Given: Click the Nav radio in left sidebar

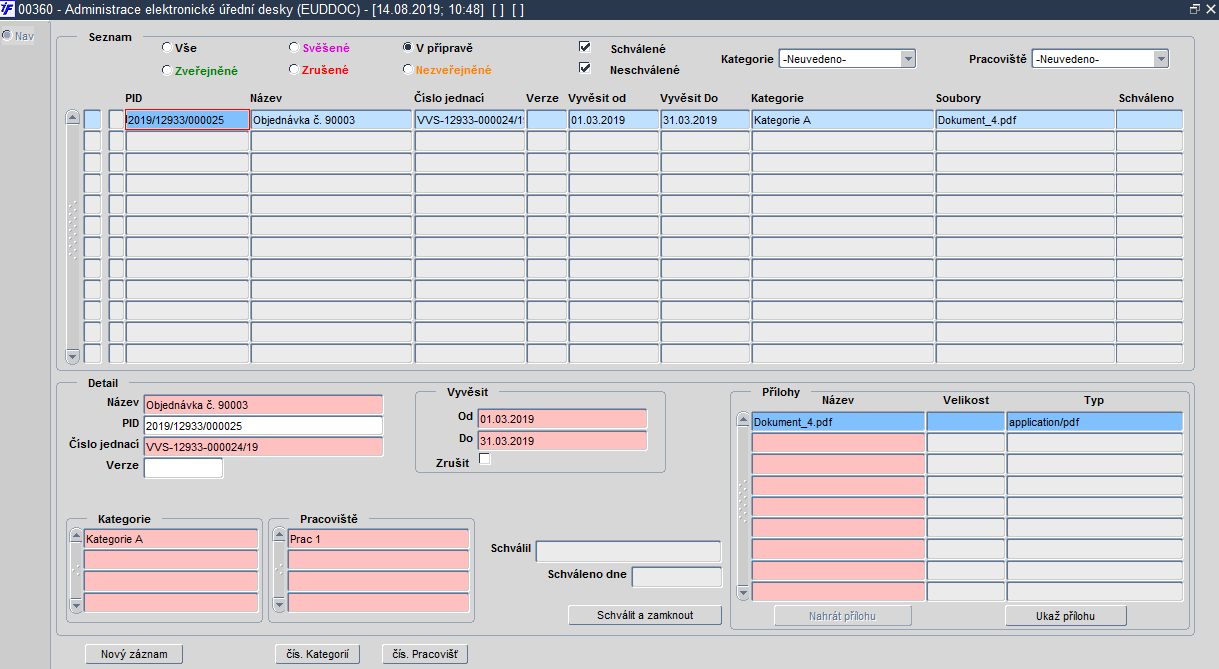Looking at the screenshot, I should coord(6,36).
